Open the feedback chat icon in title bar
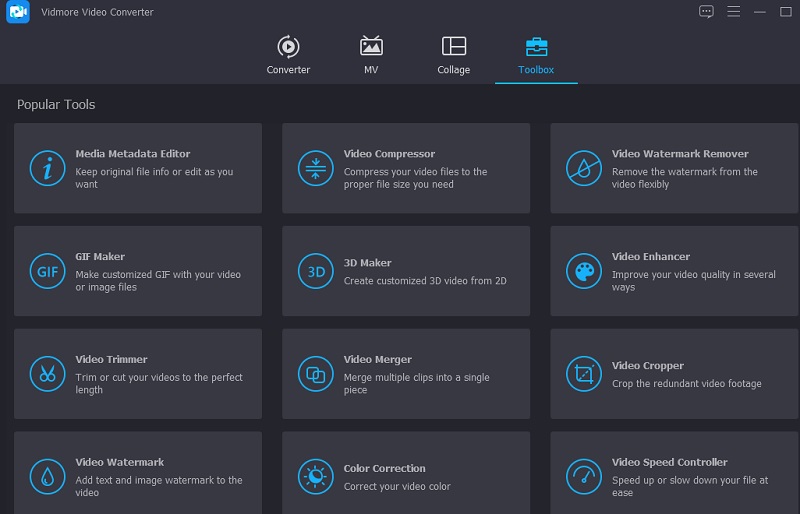 click(706, 11)
